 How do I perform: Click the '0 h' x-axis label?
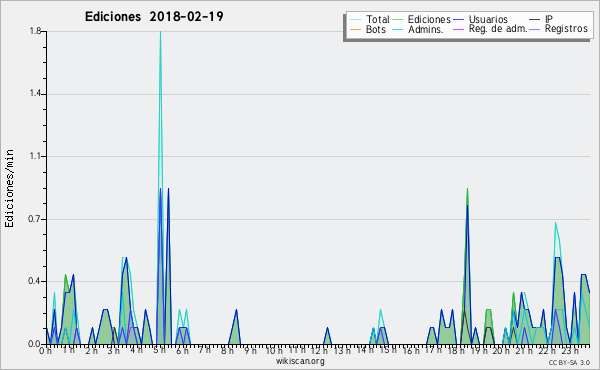coord(46,350)
